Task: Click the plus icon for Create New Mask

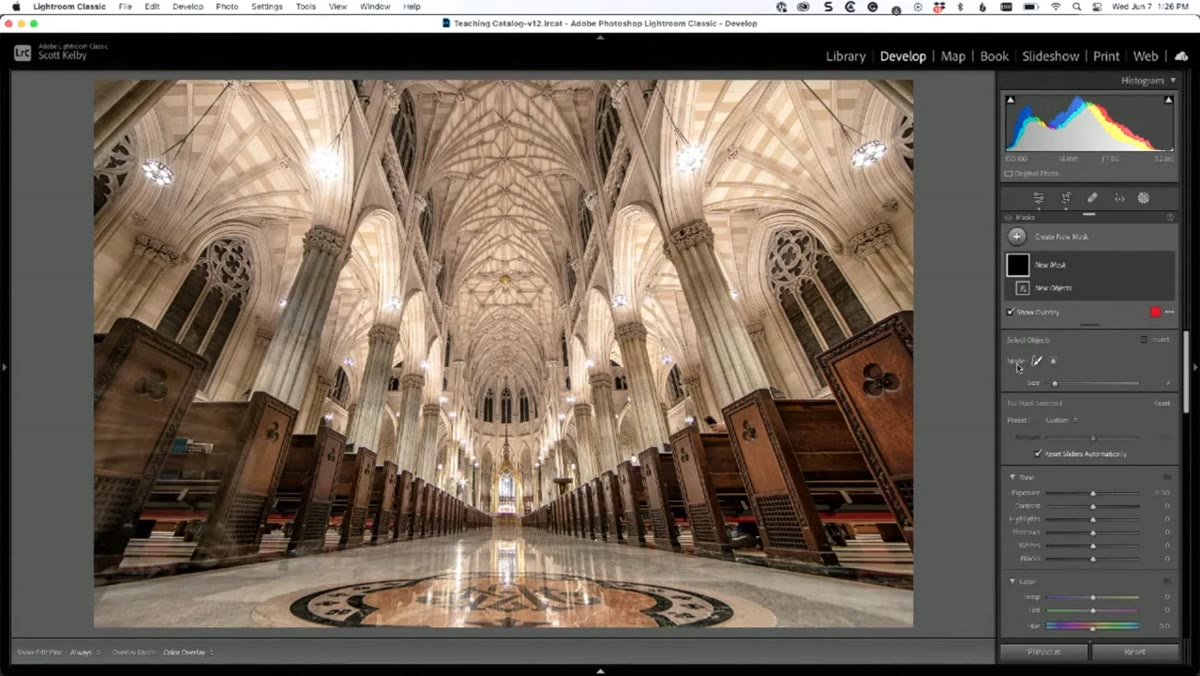Action: (x=1017, y=237)
